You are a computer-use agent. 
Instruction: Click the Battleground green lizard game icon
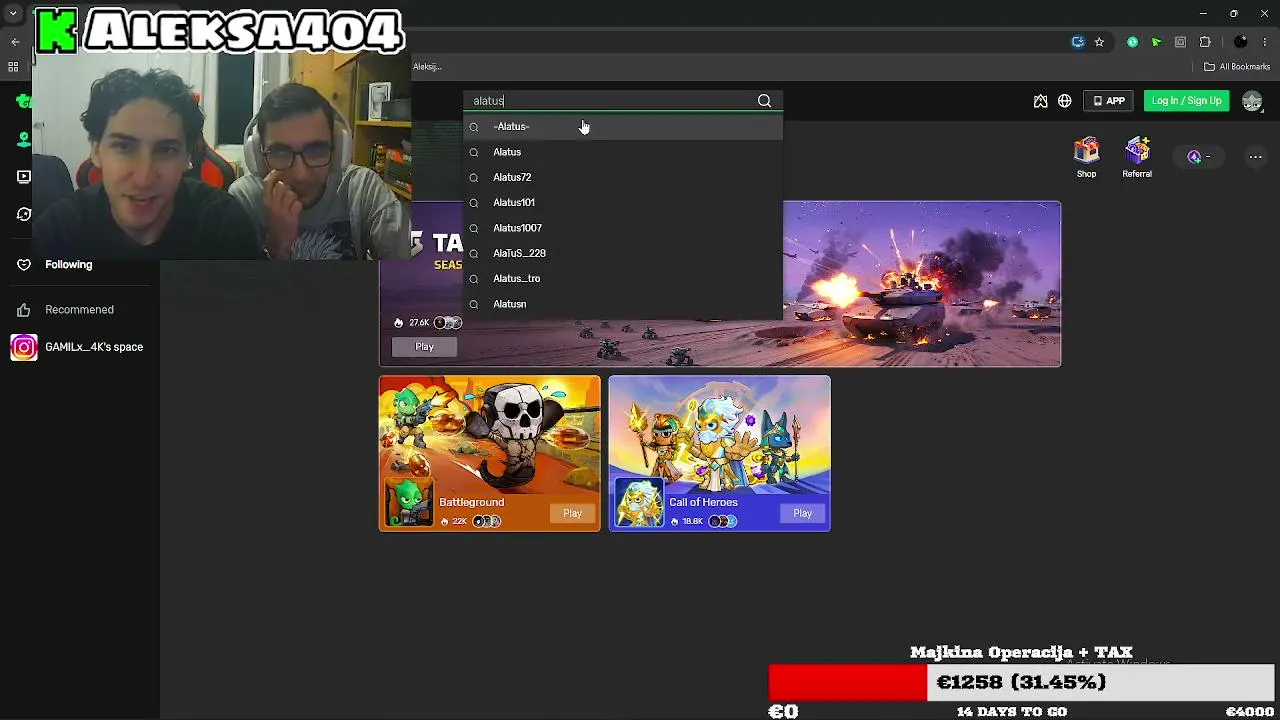410,502
